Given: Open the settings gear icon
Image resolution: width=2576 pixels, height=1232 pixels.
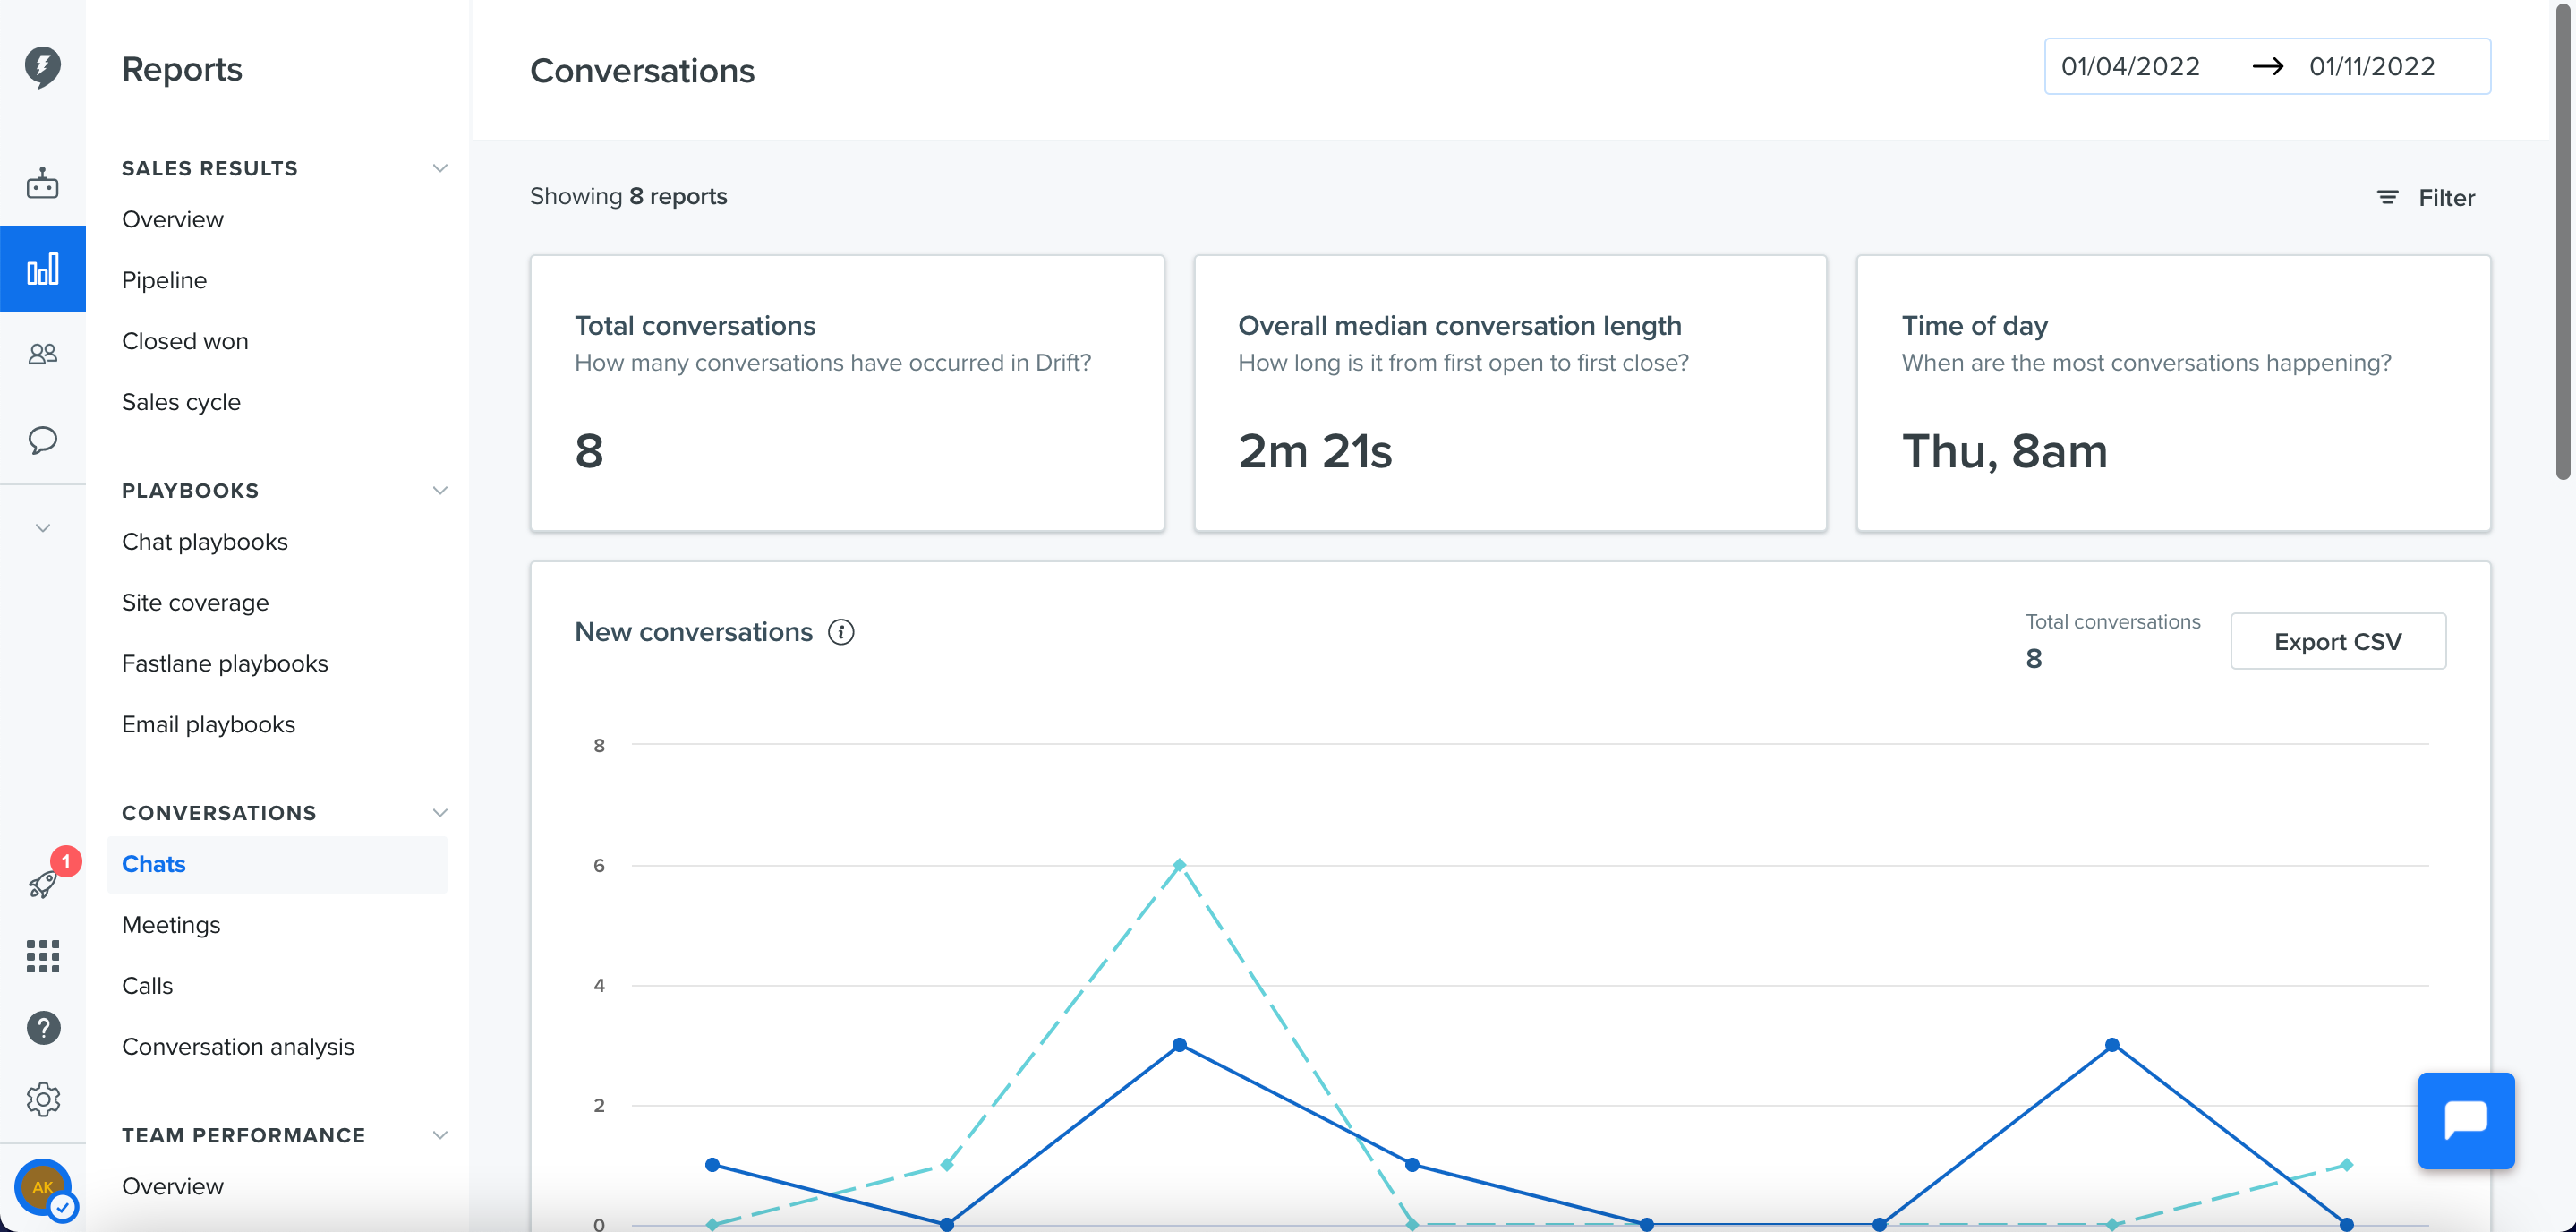Looking at the screenshot, I should [x=43, y=1100].
